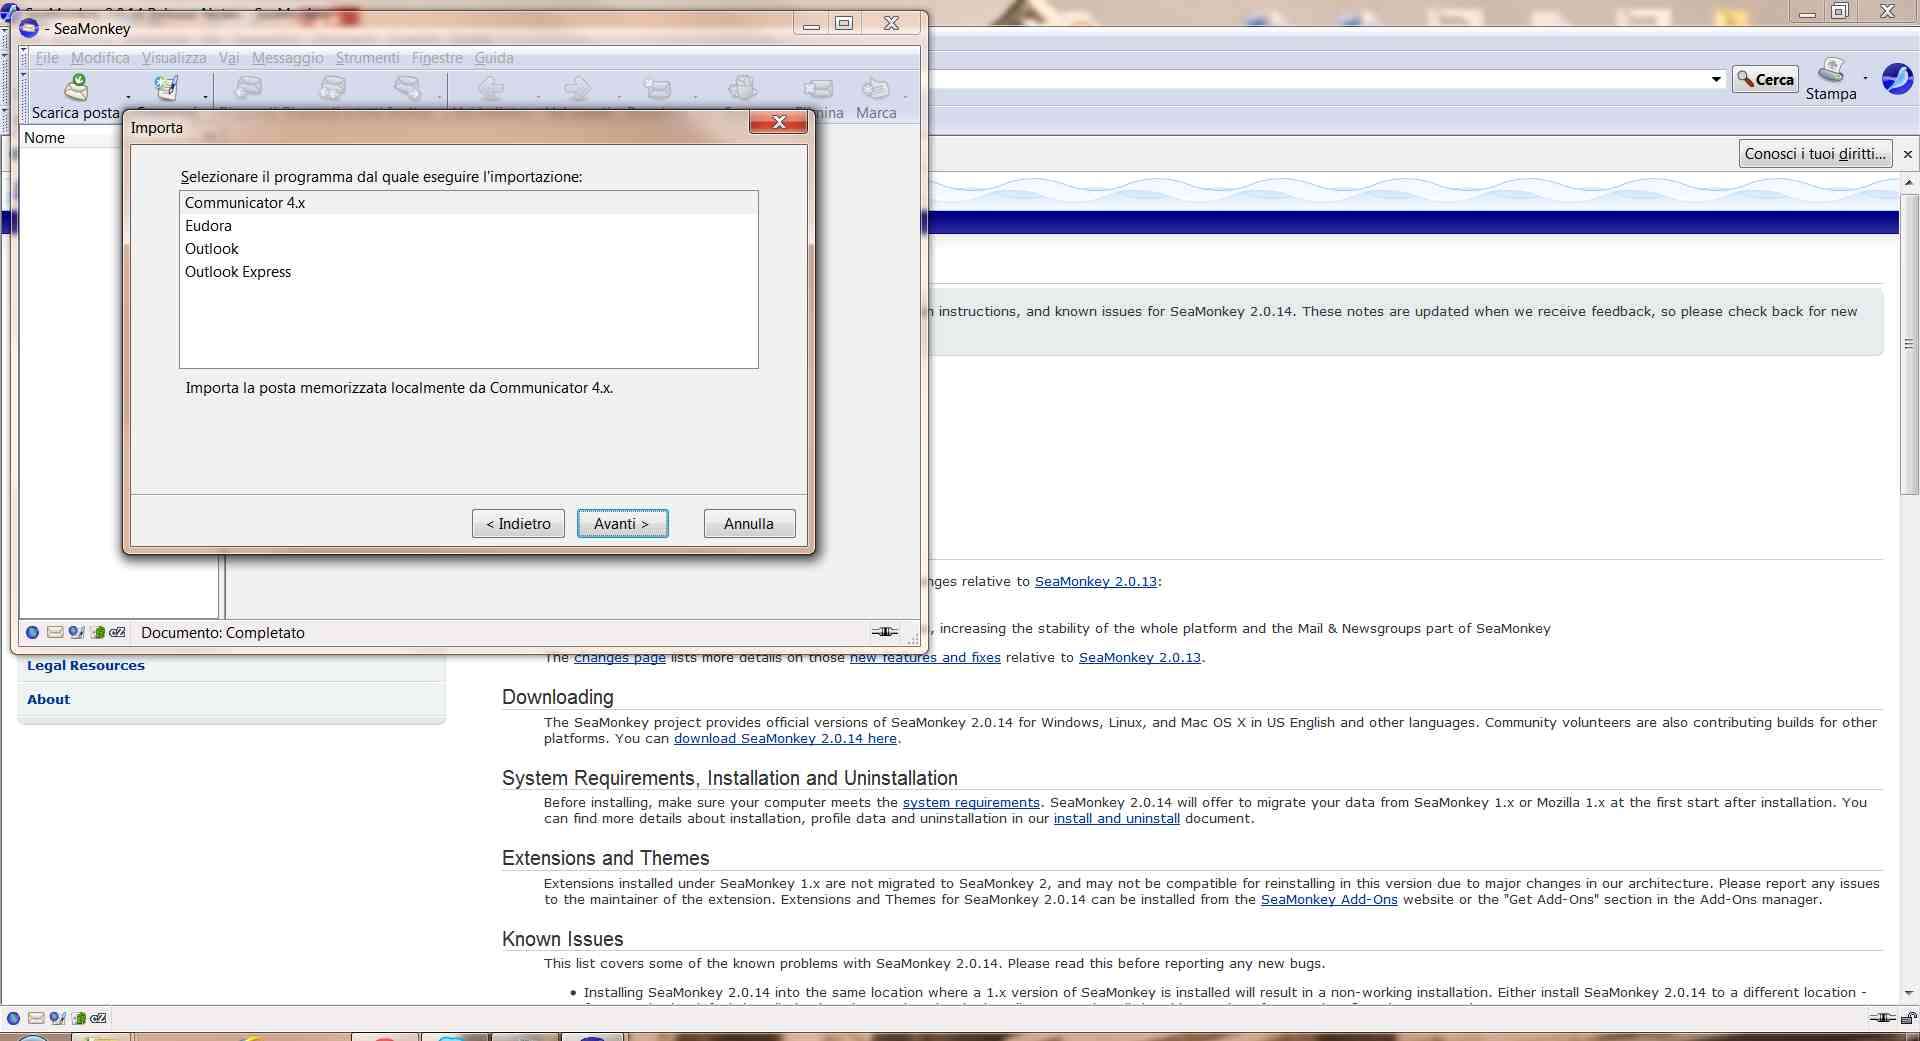Click the compose message icon in mail toolbar

click(166, 88)
